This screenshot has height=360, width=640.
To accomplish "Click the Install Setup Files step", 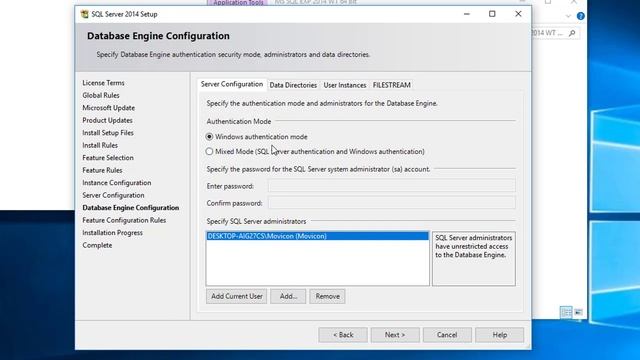I will [x=108, y=133].
